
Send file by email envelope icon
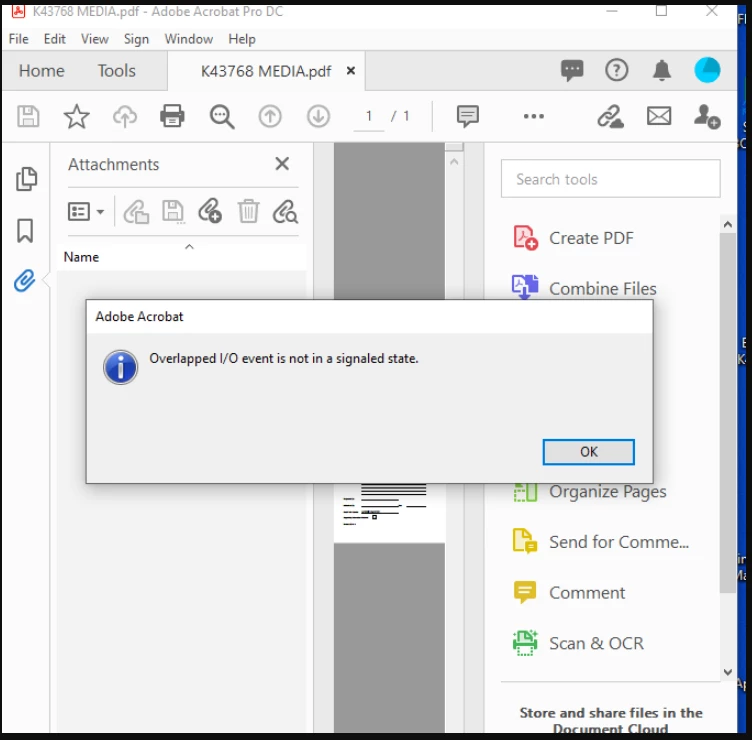pyautogui.click(x=659, y=116)
